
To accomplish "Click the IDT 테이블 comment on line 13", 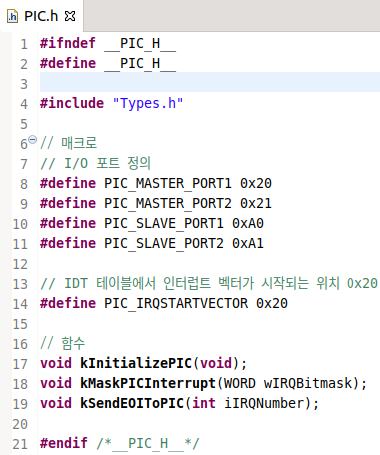I will tap(209, 283).
